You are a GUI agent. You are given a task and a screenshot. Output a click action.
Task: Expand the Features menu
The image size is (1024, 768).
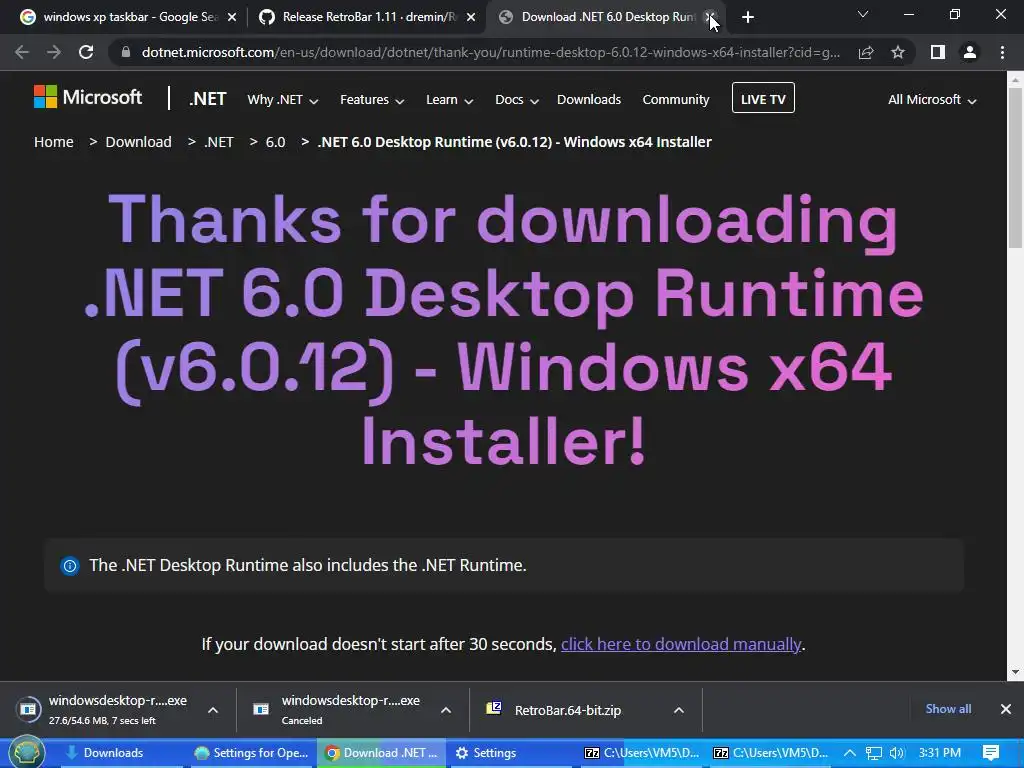tap(372, 100)
